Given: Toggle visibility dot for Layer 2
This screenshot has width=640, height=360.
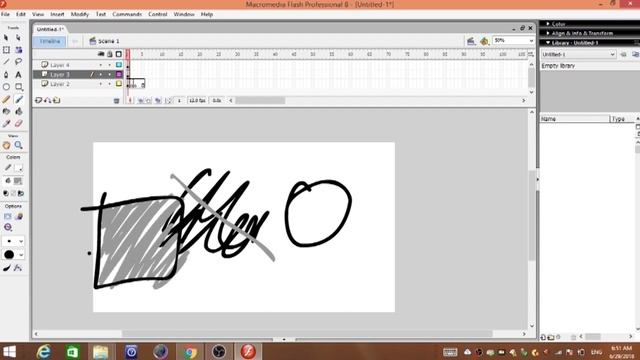Looking at the screenshot, I should (101, 84).
